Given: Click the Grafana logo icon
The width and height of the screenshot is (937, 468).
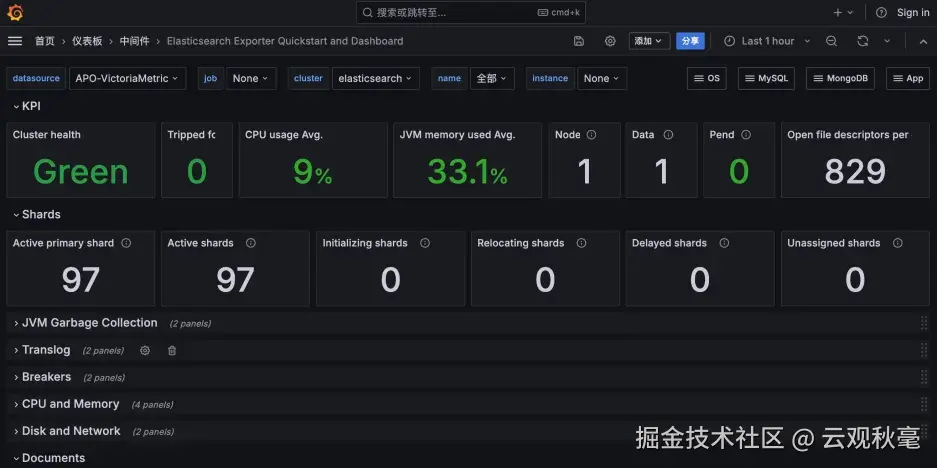Looking at the screenshot, I should [15, 13].
